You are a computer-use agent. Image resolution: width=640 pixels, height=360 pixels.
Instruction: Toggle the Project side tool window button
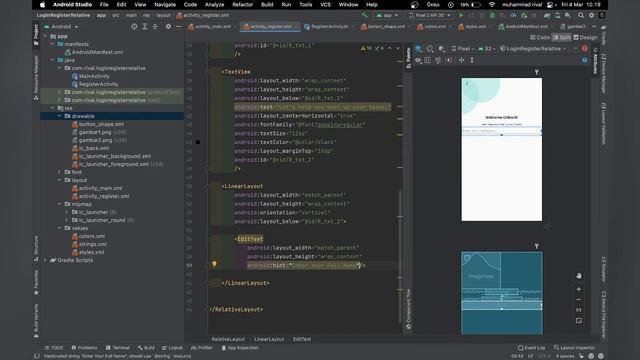click(36, 35)
